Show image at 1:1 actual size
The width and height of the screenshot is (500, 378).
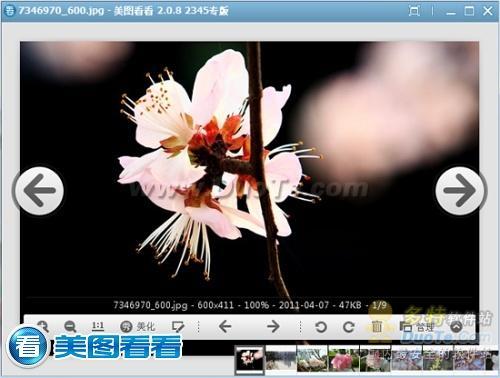pos(98,326)
